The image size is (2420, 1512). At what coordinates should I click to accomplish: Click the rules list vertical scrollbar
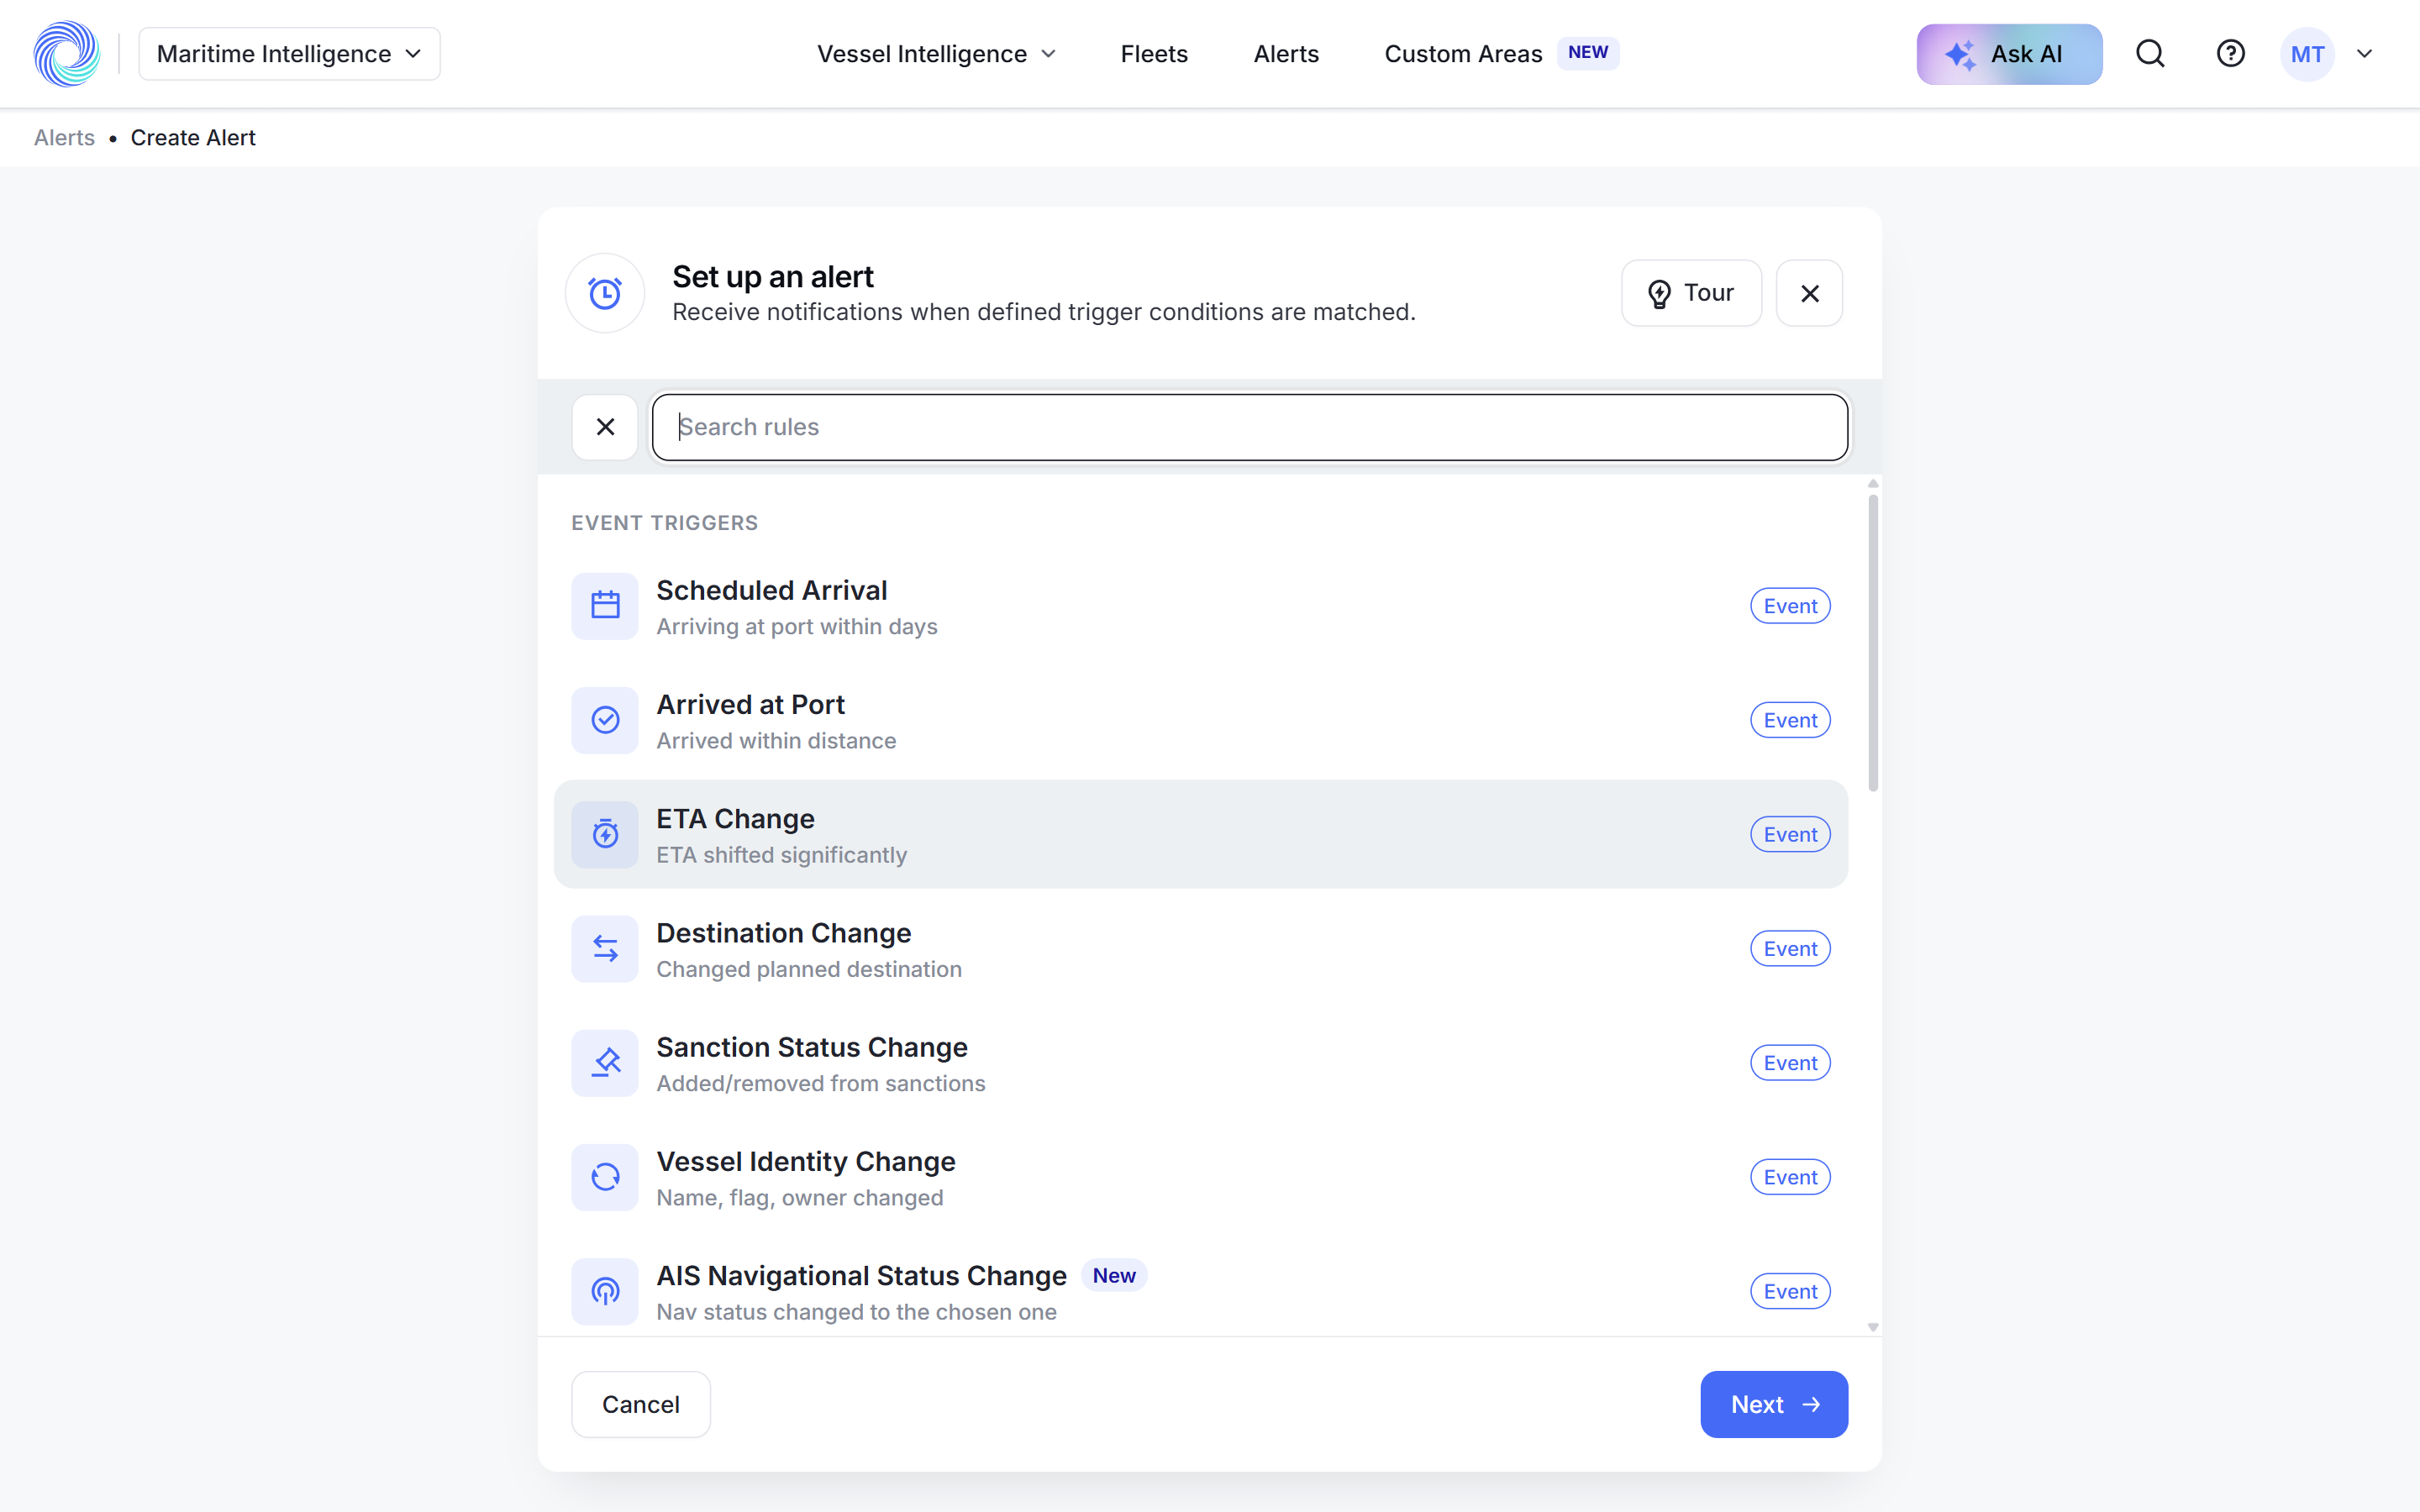[1873, 643]
